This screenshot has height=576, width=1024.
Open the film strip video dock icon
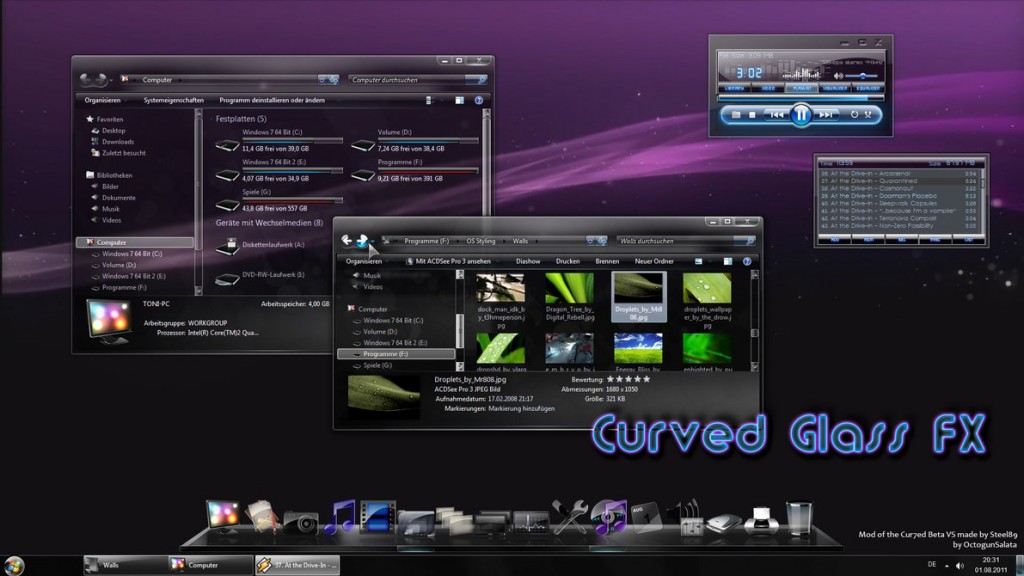(x=377, y=516)
